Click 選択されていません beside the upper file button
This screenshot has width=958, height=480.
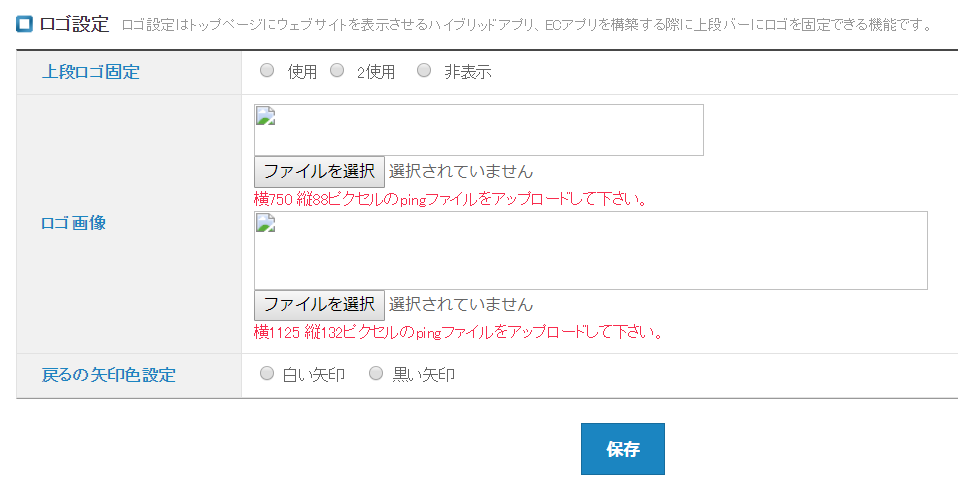[x=461, y=171]
